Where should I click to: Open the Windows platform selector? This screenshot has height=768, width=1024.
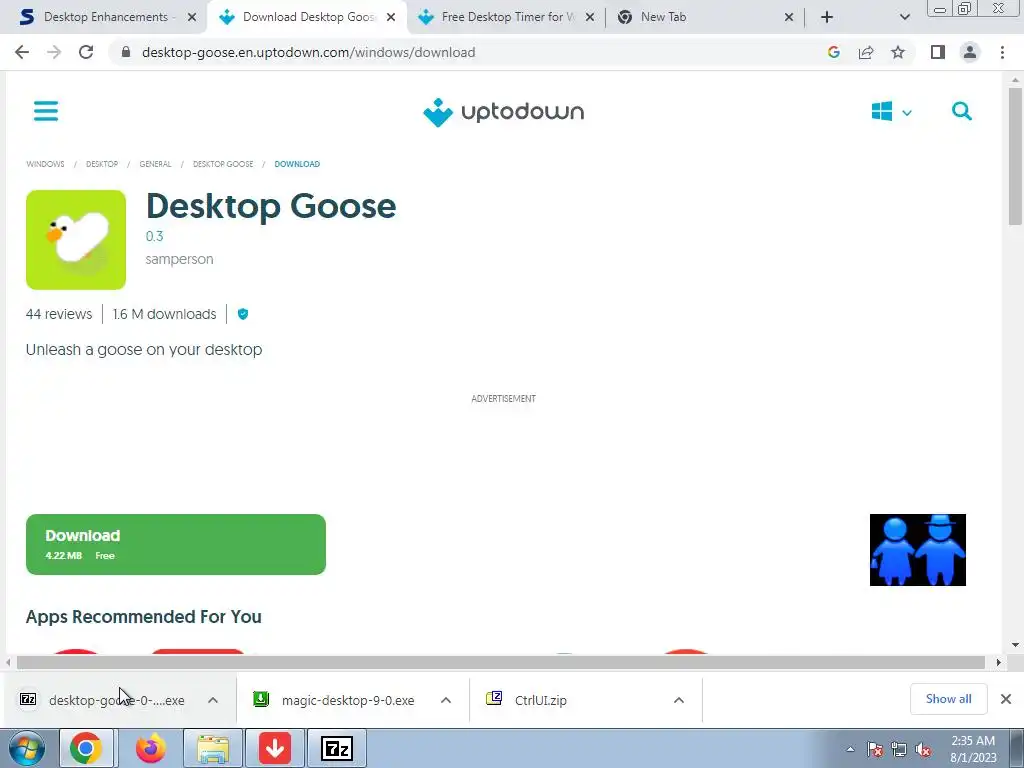click(x=891, y=112)
